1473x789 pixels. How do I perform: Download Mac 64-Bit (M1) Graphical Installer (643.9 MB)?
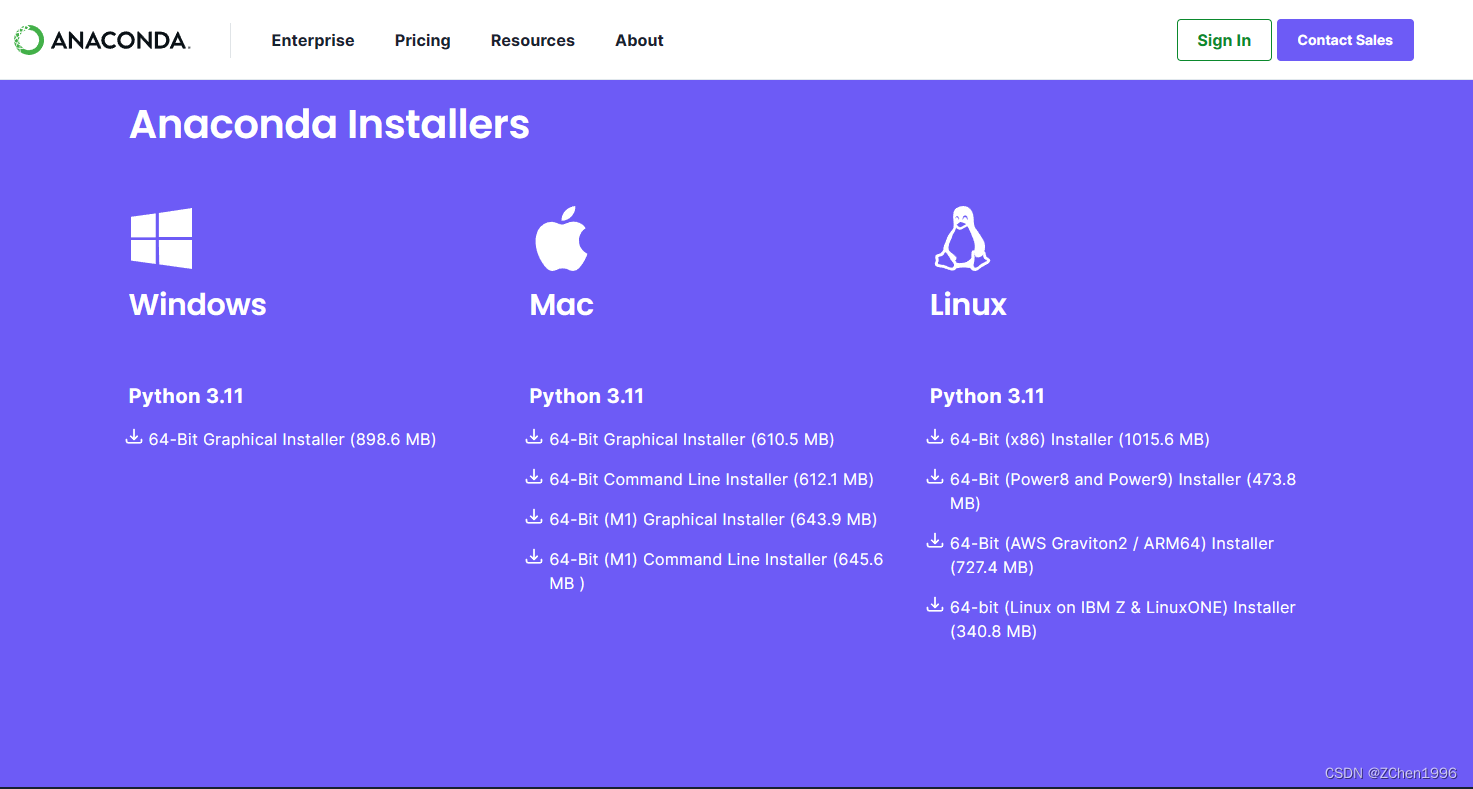tap(713, 519)
